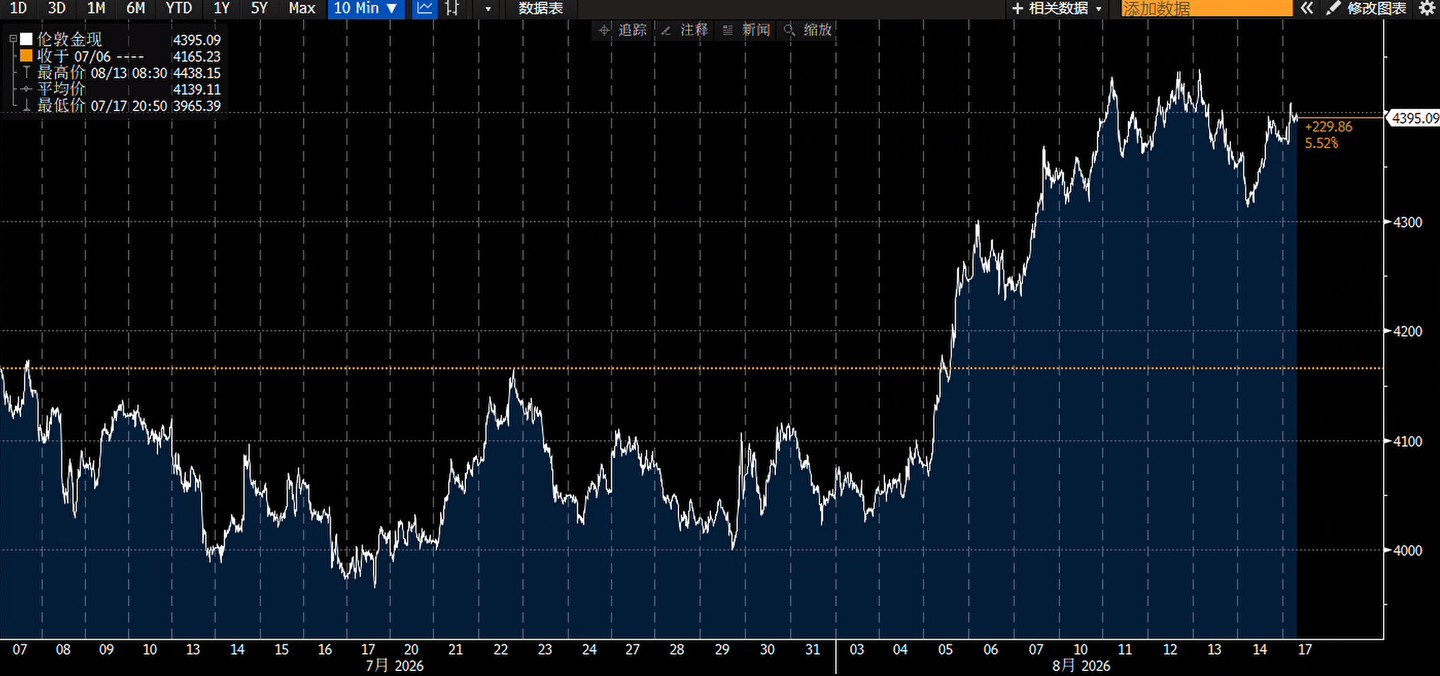Toggle the 新闻 news overlay
Screen dimensions: 1440x676
[746, 30]
